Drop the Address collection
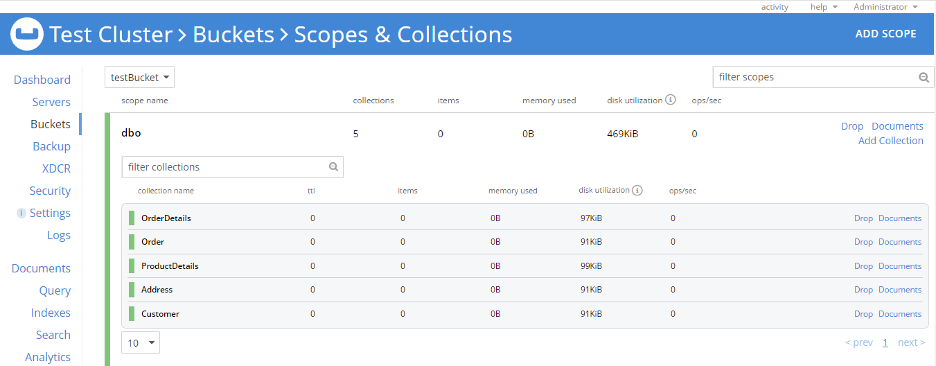The width and height of the screenshot is (936, 366). [863, 290]
